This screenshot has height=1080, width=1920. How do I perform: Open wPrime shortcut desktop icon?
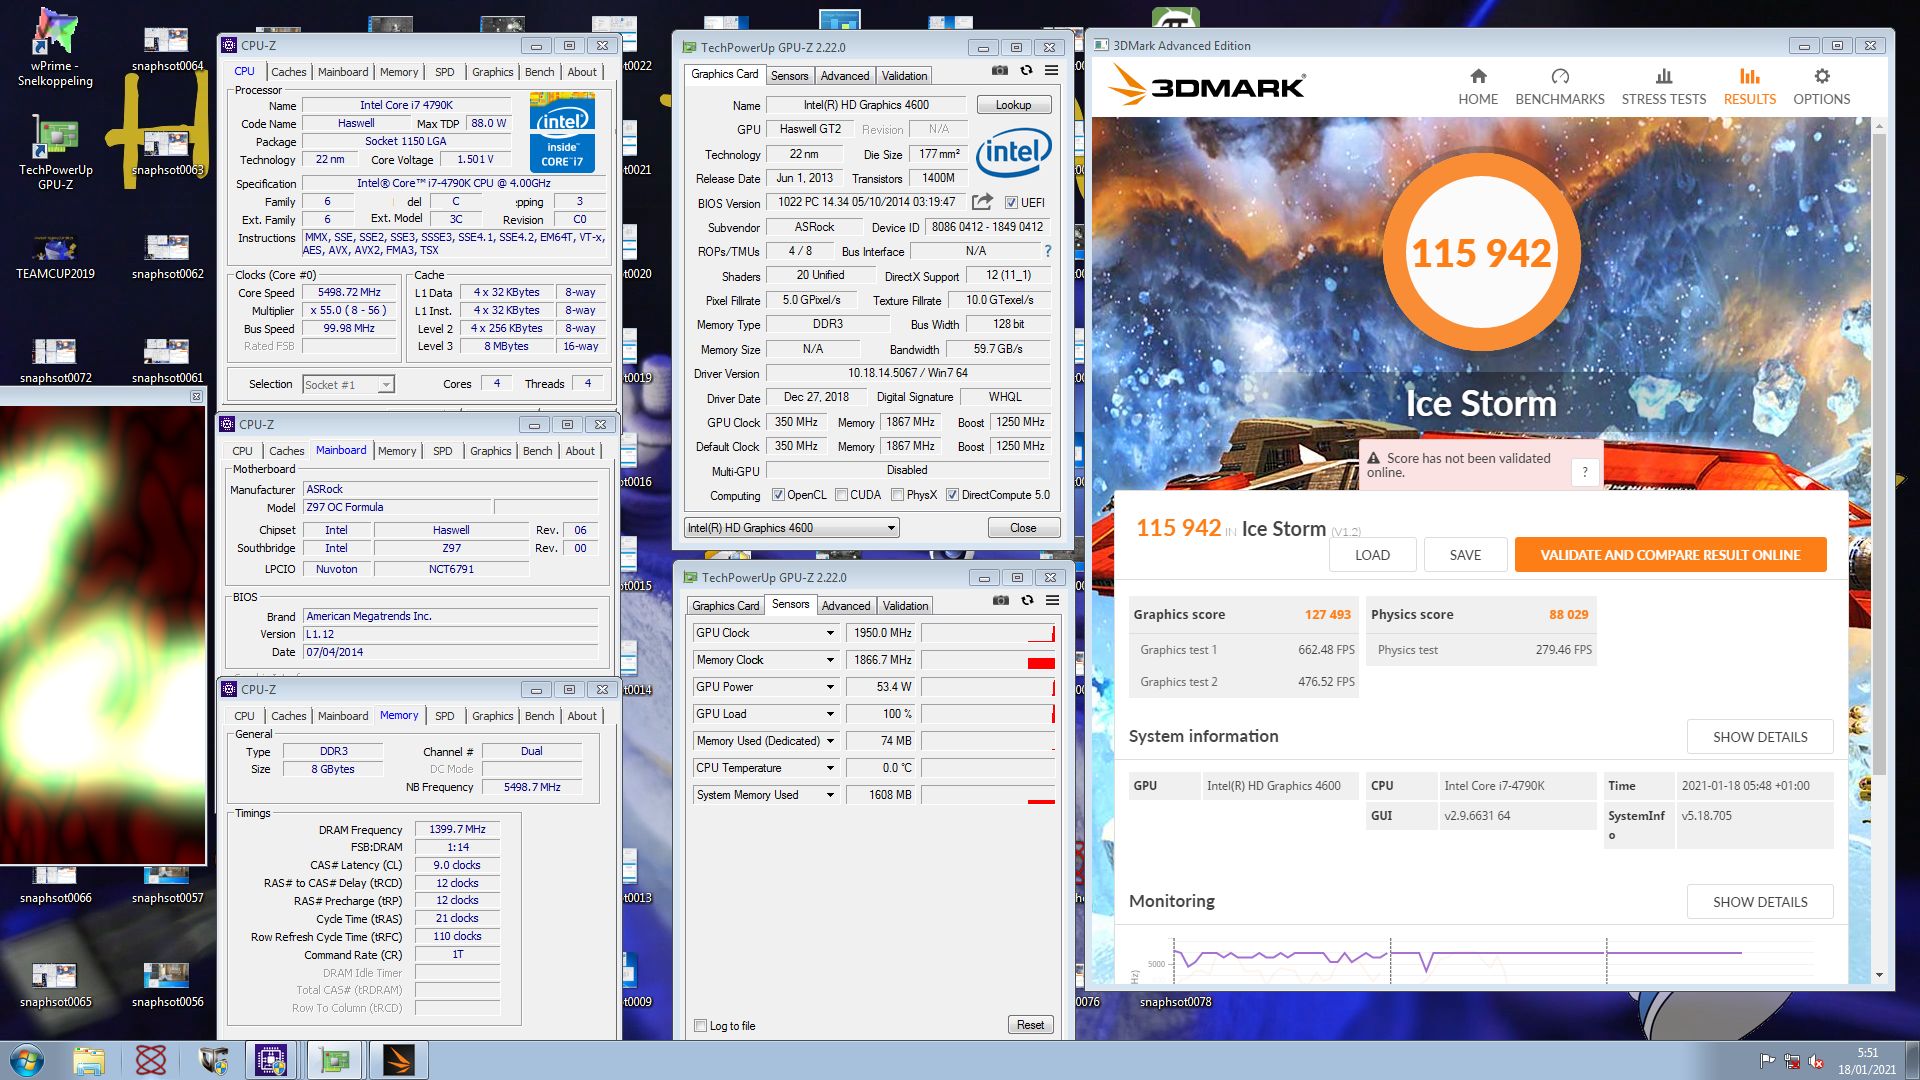point(55,48)
